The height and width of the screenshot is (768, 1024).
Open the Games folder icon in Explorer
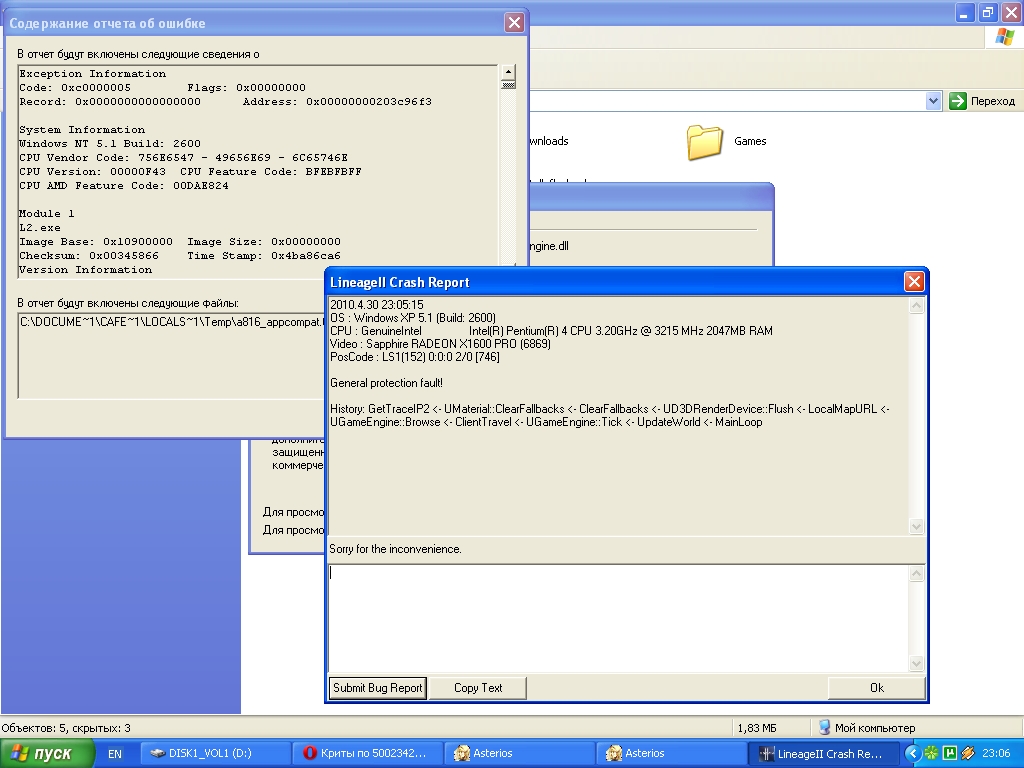click(704, 142)
